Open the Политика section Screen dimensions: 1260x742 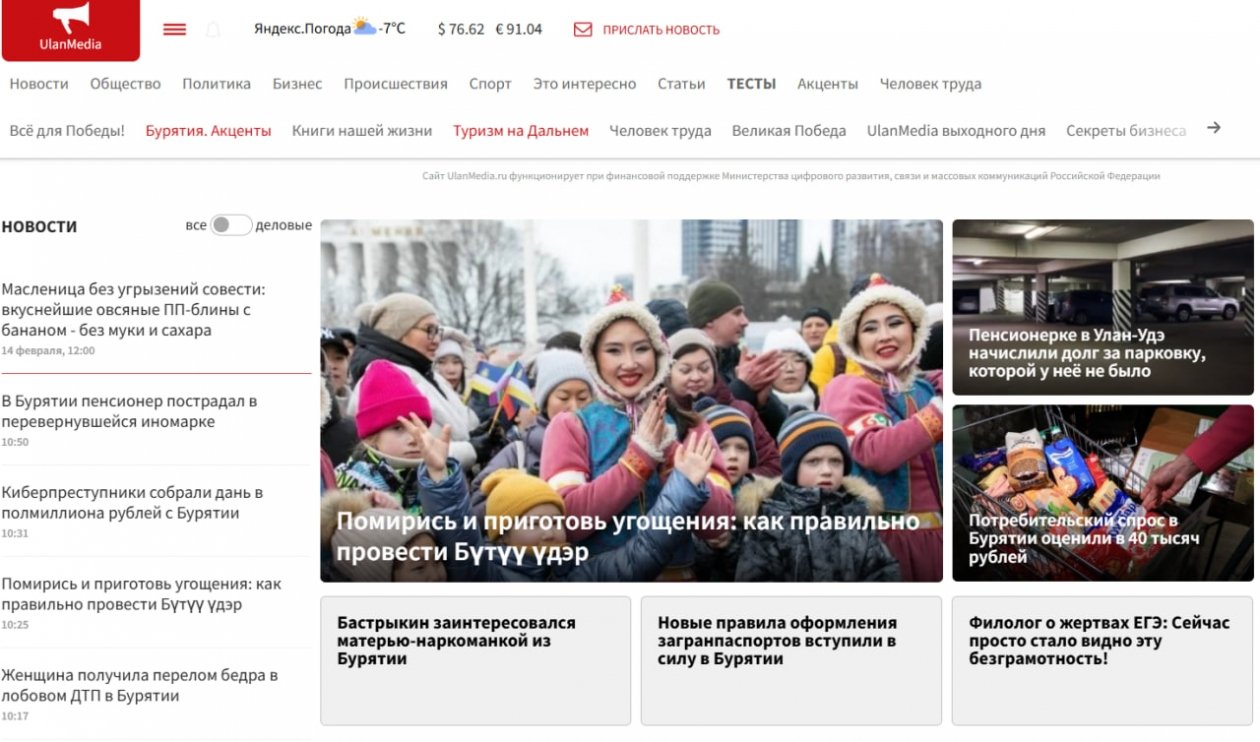pyautogui.click(x=216, y=84)
